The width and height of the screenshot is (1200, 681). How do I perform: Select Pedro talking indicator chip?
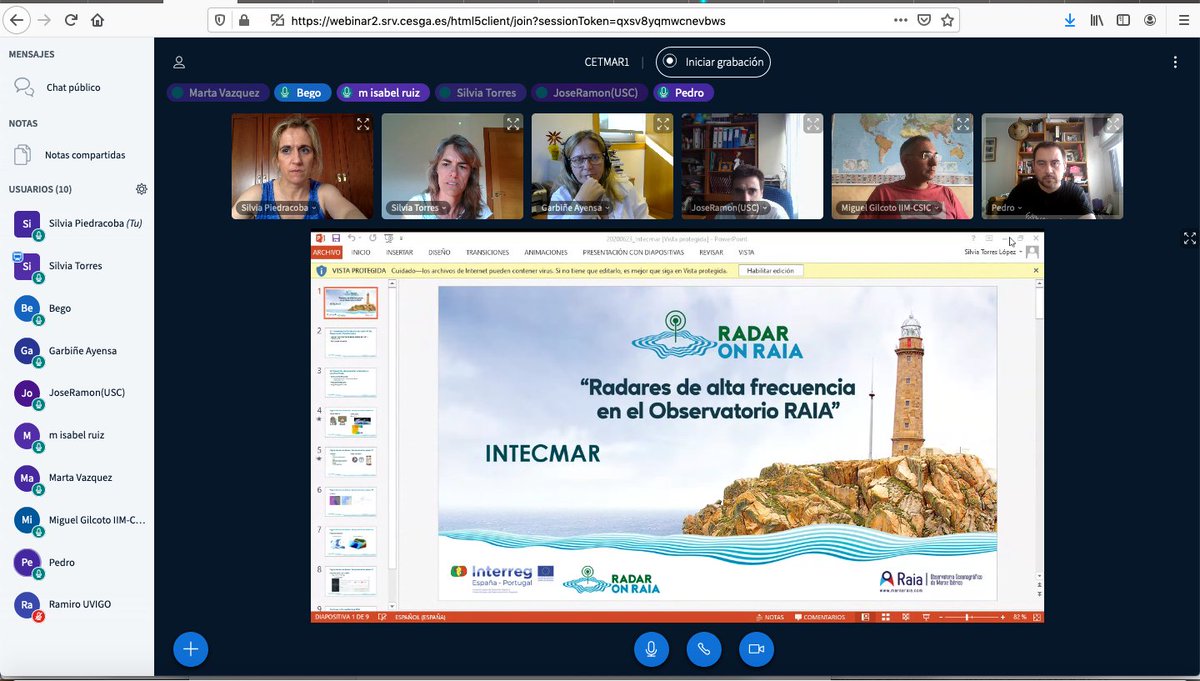pyautogui.click(x=683, y=93)
